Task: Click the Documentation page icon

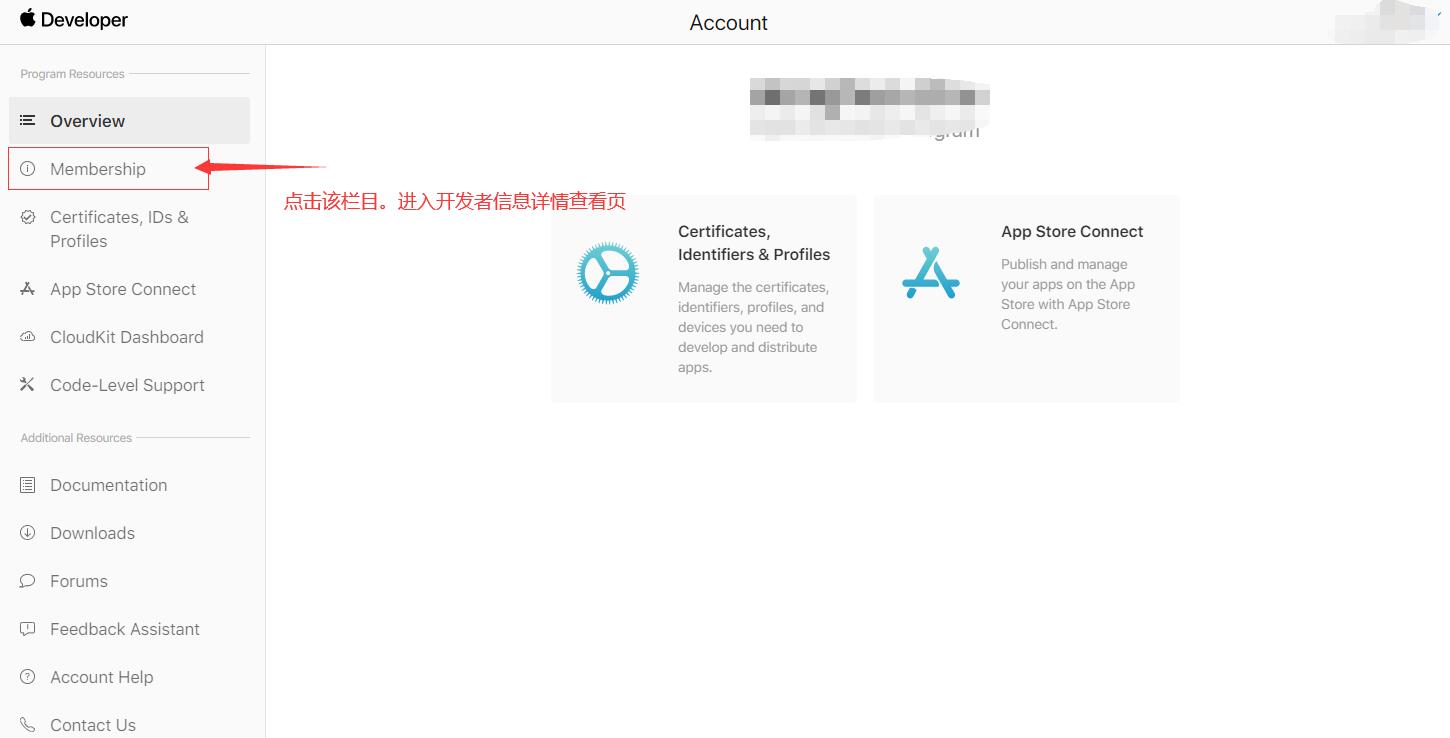Action: (x=28, y=485)
